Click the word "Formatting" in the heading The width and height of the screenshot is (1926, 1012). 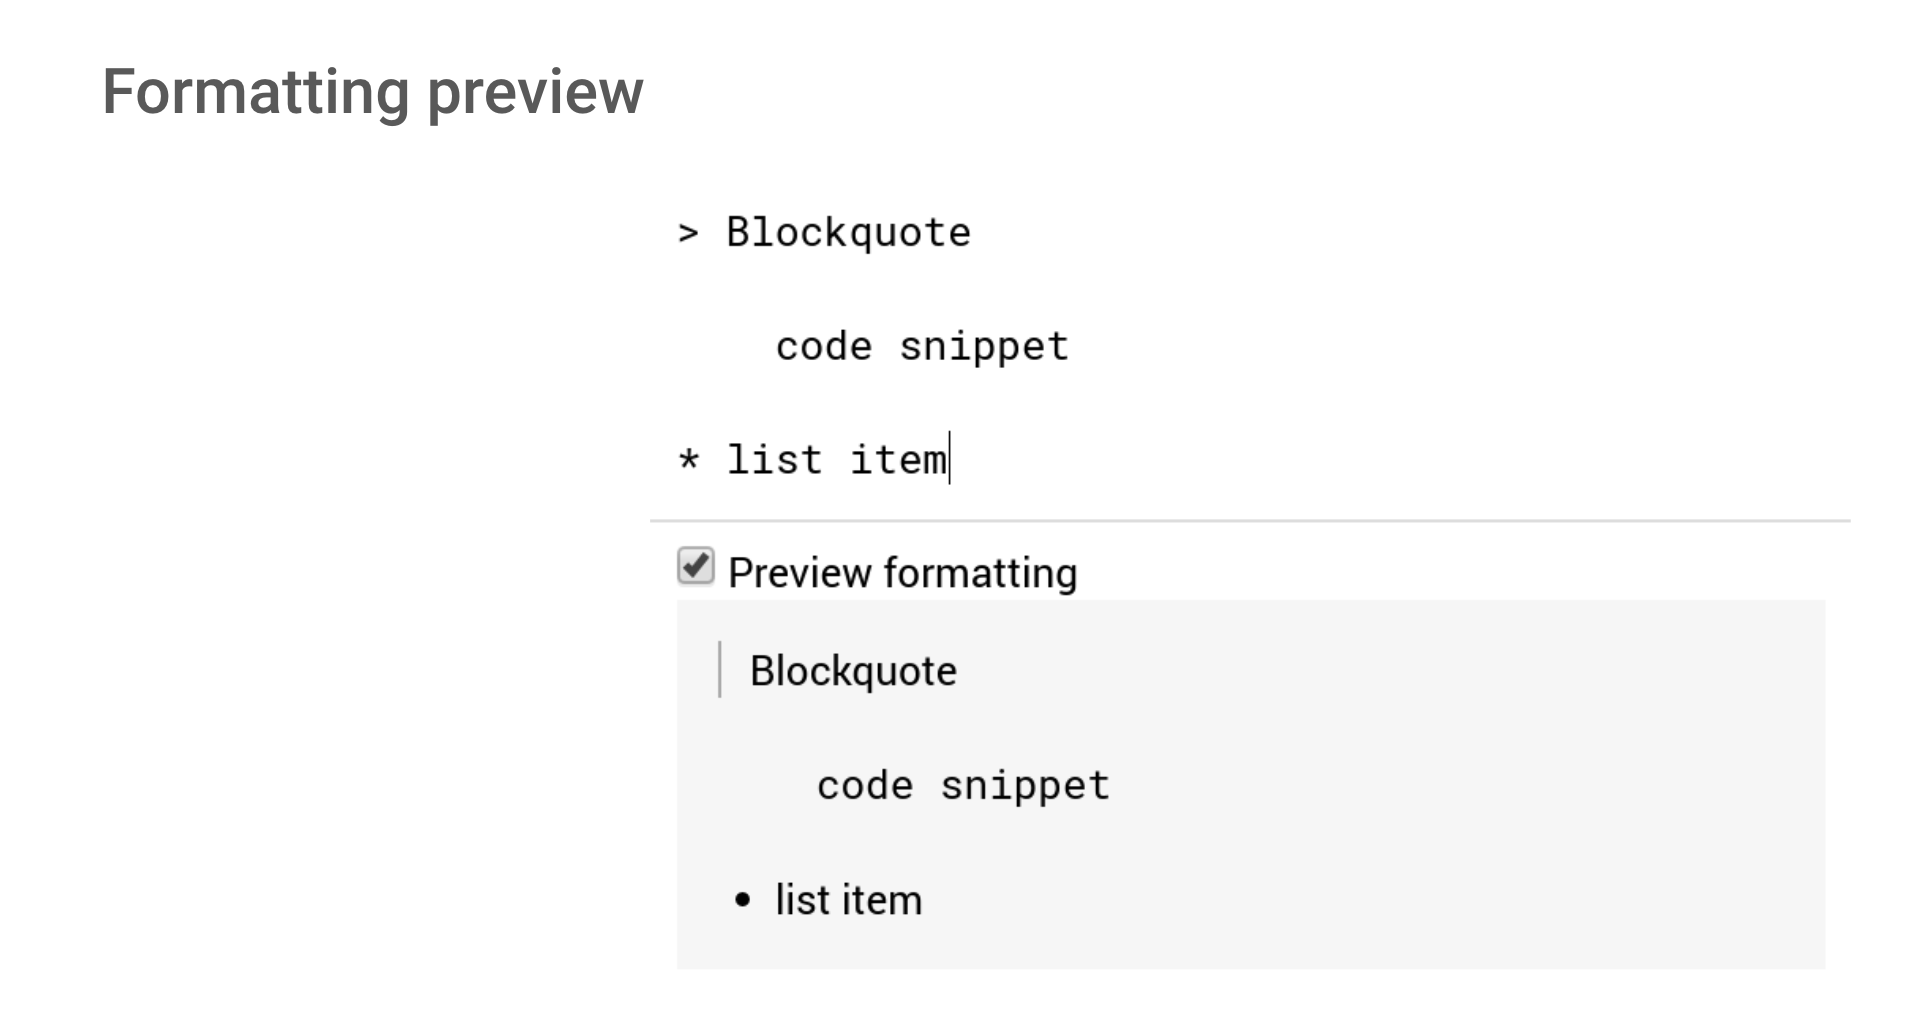pyautogui.click(x=256, y=92)
